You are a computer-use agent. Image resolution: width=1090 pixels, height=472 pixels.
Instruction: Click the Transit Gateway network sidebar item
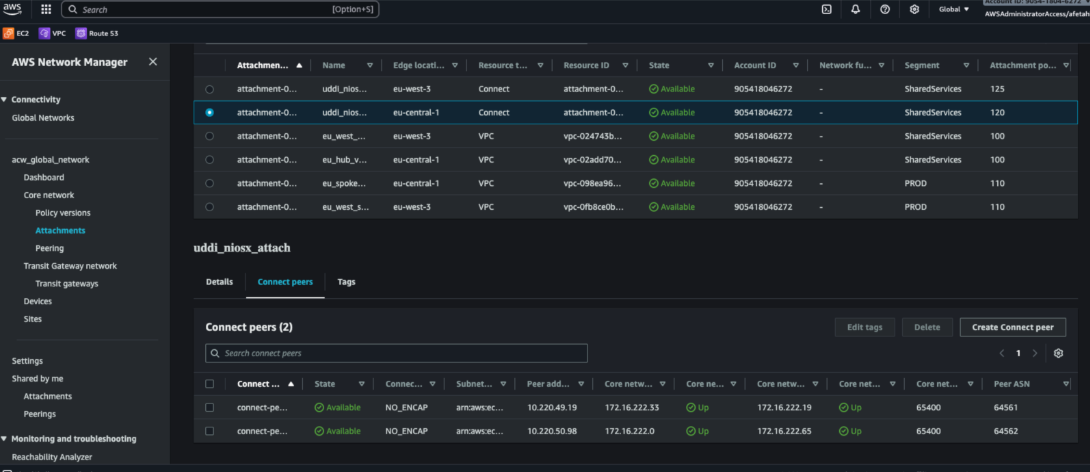70,266
